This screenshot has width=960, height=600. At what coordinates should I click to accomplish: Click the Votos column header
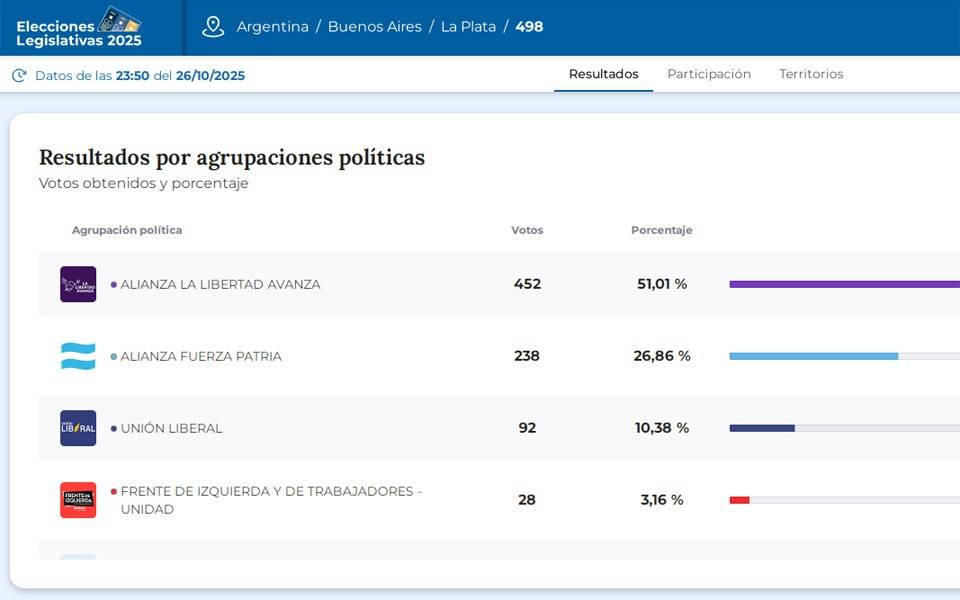click(x=527, y=230)
